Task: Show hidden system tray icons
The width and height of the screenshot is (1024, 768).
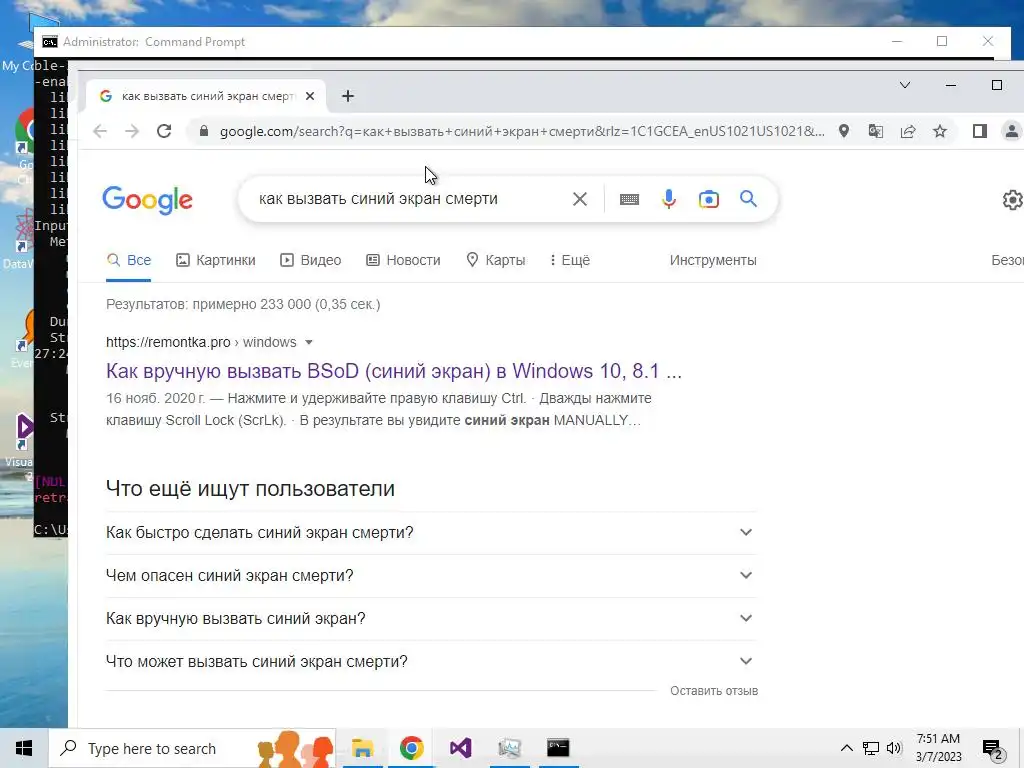Action: (x=846, y=748)
